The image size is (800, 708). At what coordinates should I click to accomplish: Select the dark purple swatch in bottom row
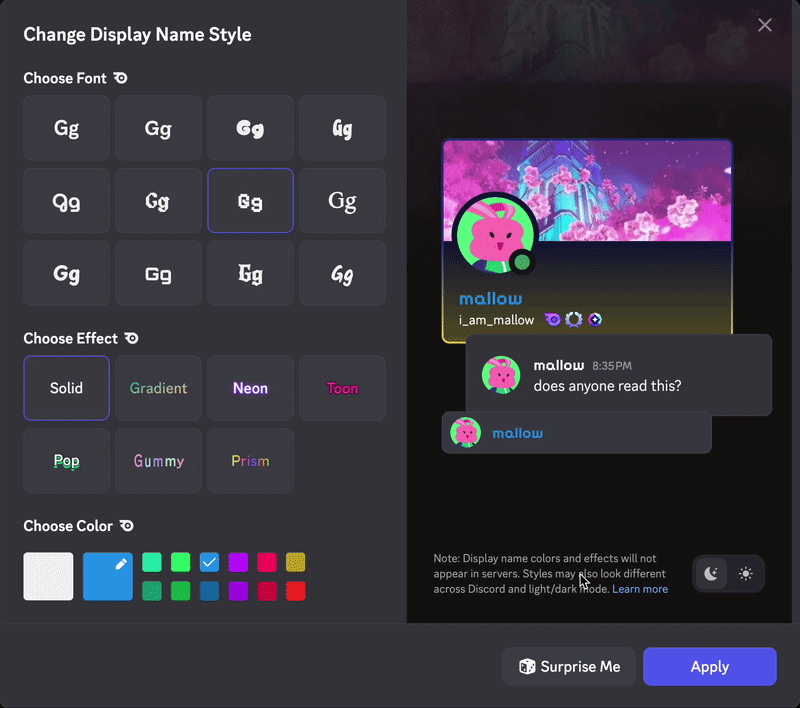[x=238, y=591]
